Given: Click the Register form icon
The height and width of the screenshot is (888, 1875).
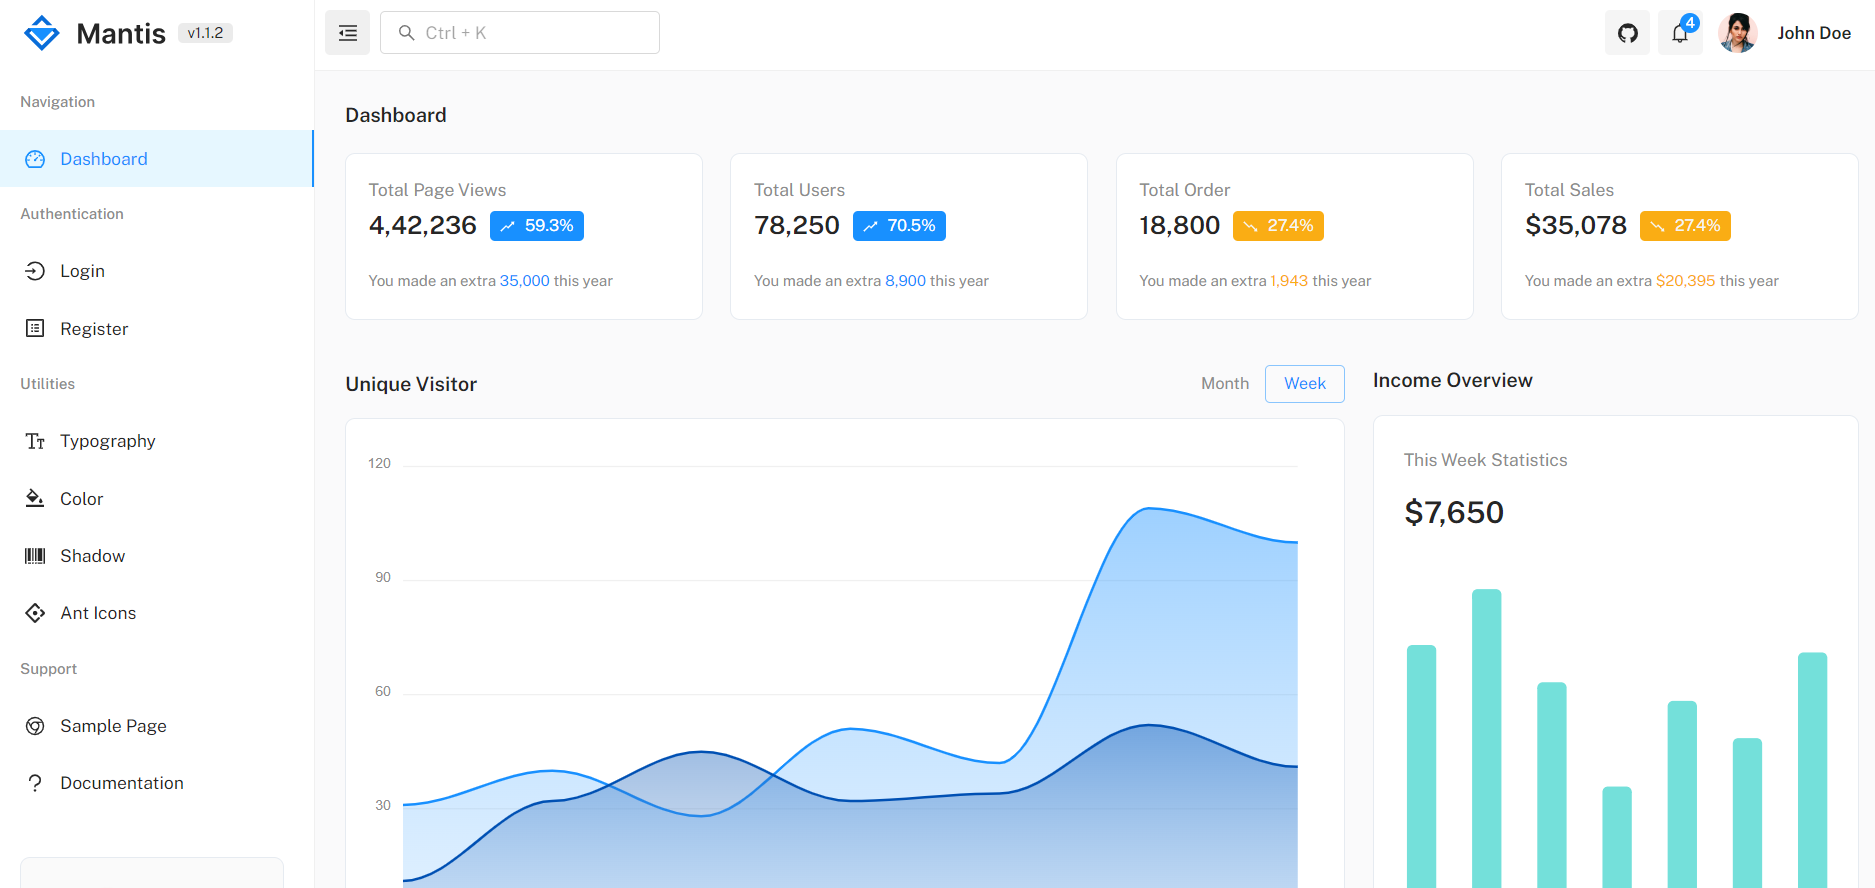Looking at the screenshot, I should point(35,328).
